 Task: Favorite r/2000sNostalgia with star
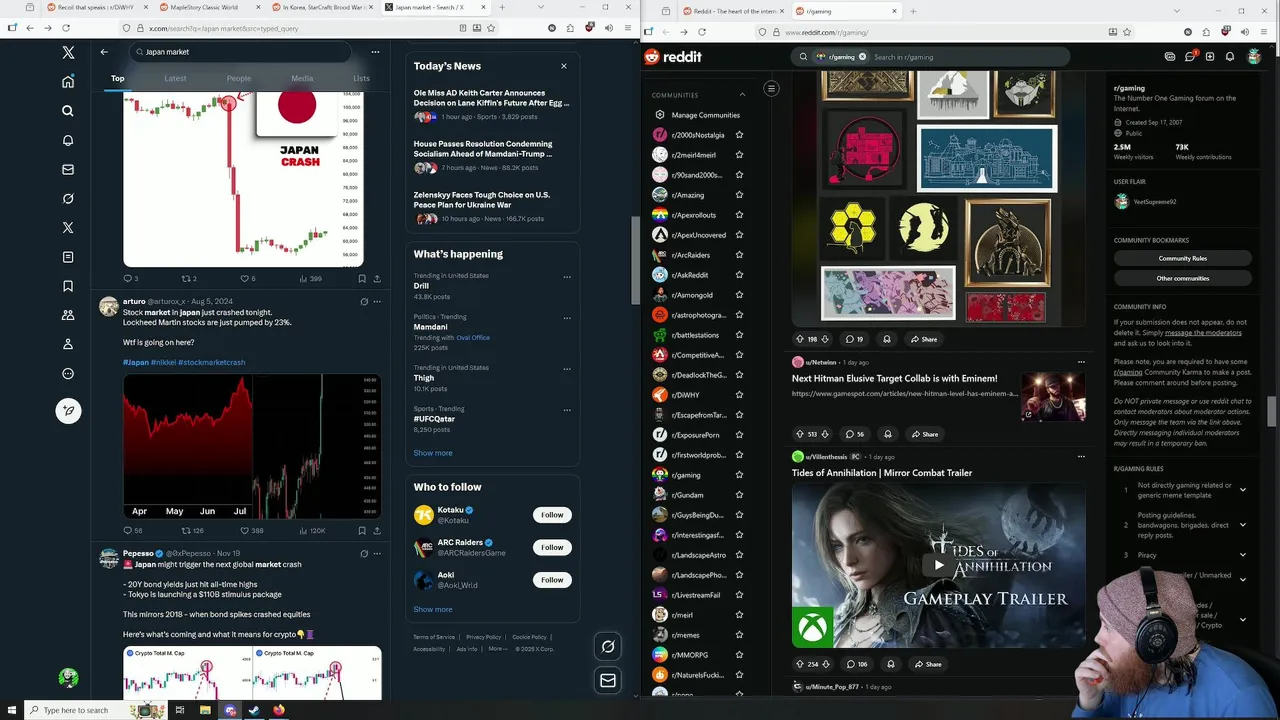pyautogui.click(x=739, y=135)
